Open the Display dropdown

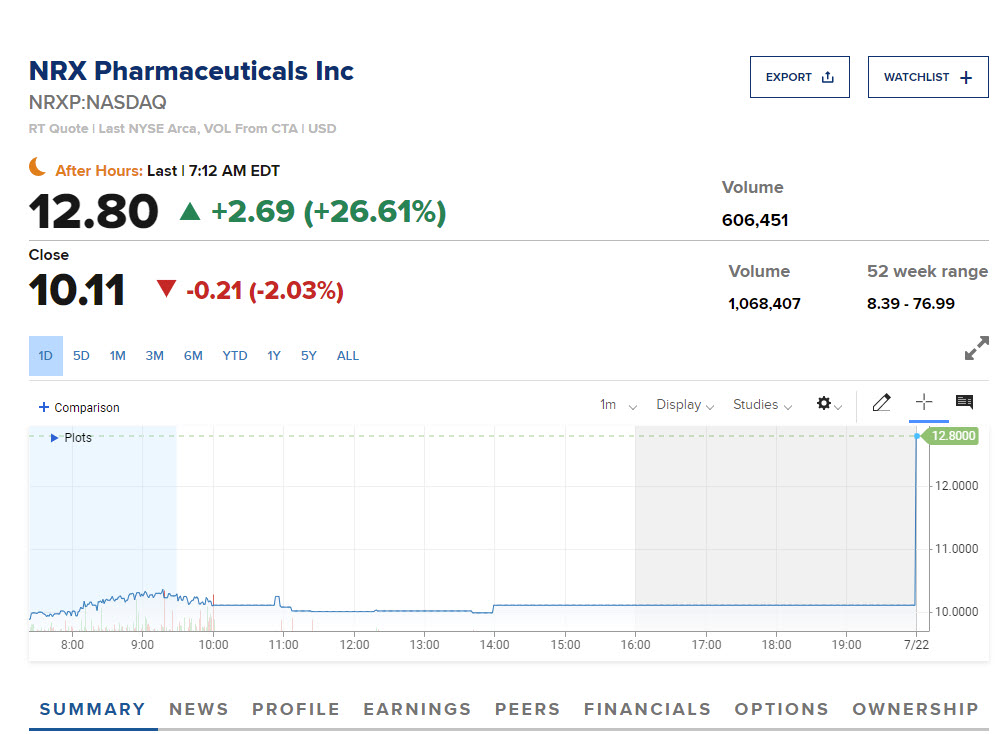685,405
